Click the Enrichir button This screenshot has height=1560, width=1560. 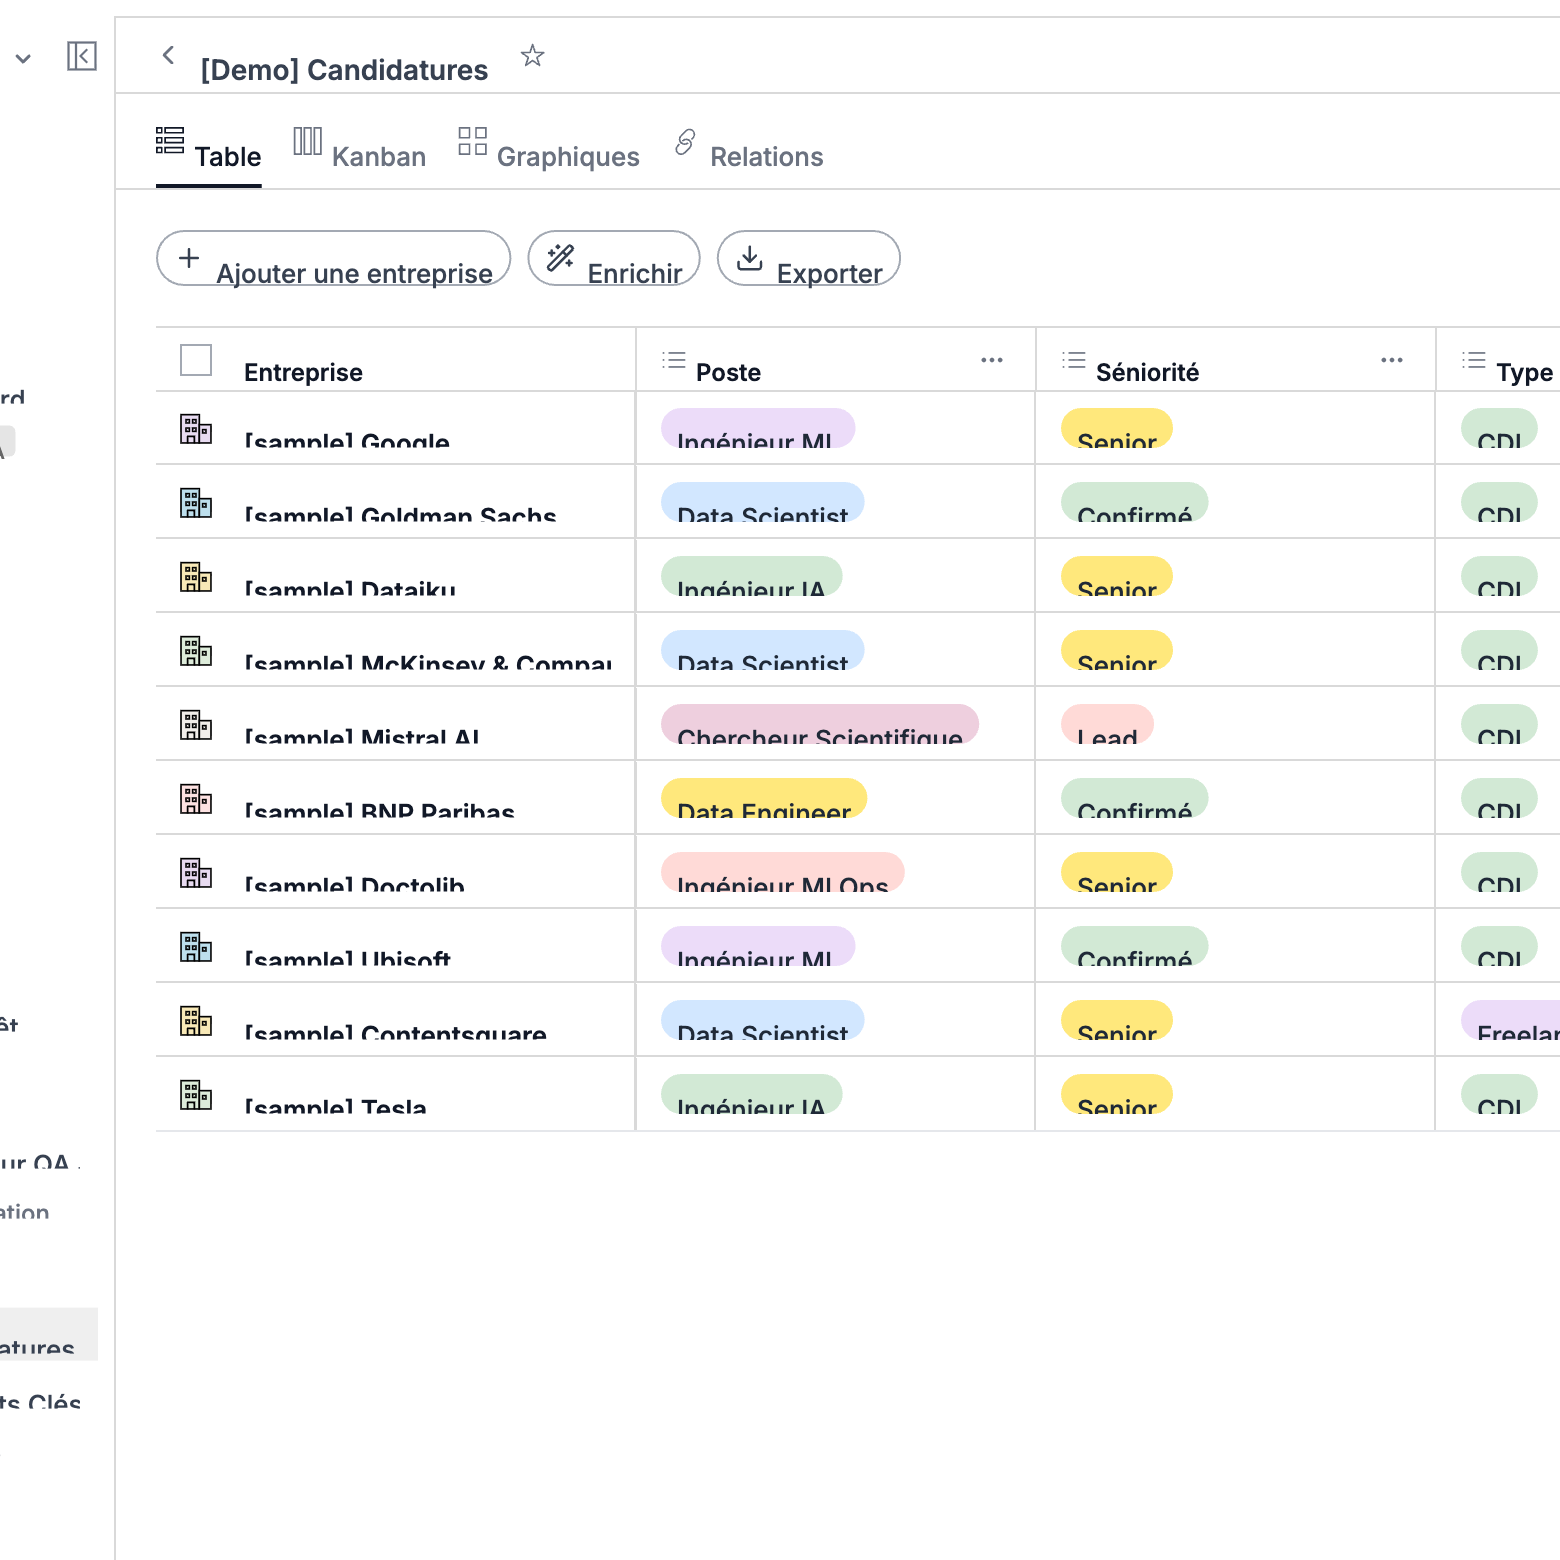pos(614,258)
